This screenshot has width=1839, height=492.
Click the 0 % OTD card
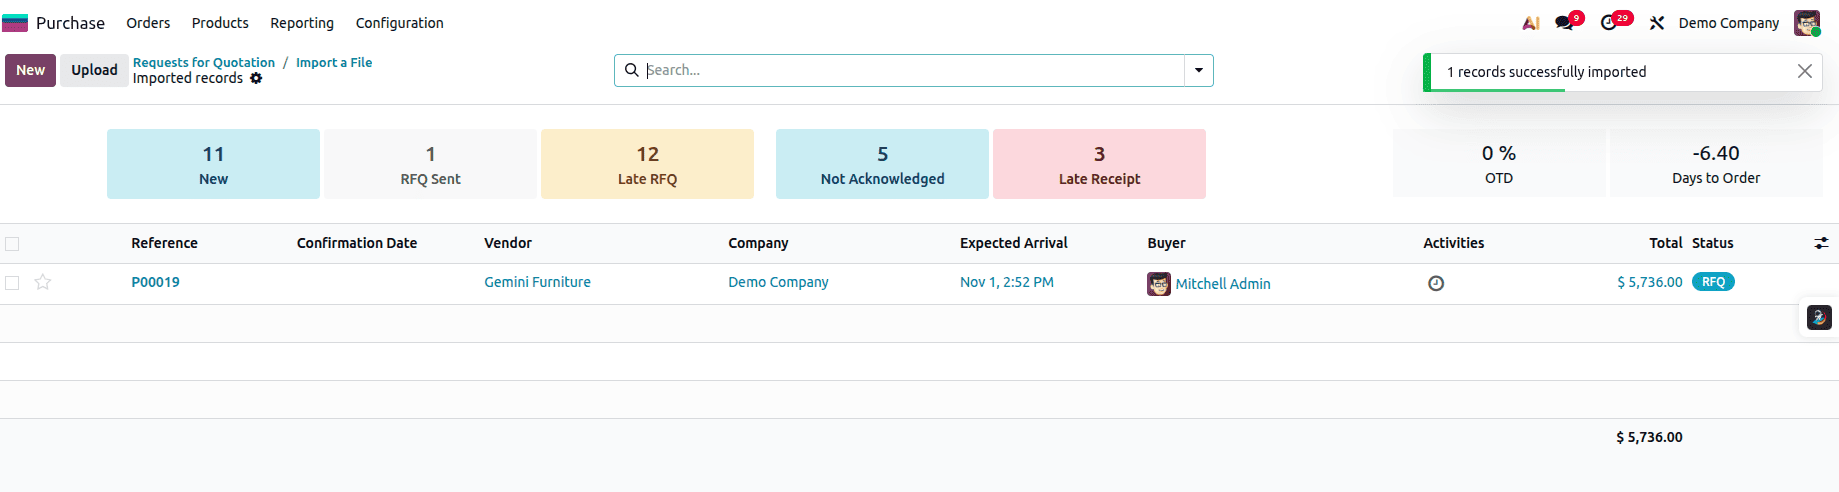click(1499, 163)
